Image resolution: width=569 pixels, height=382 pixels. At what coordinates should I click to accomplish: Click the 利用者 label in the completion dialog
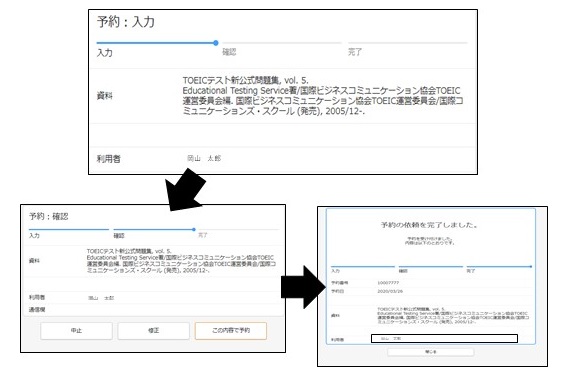[x=337, y=340]
